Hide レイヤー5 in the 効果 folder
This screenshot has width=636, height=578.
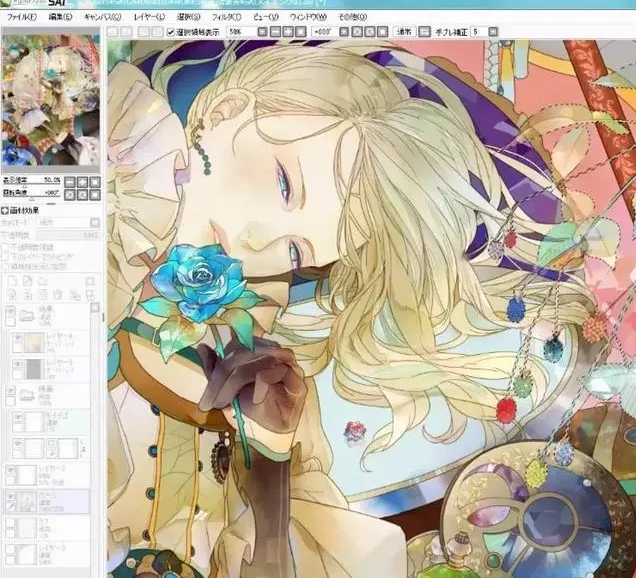(x=17, y=364)
